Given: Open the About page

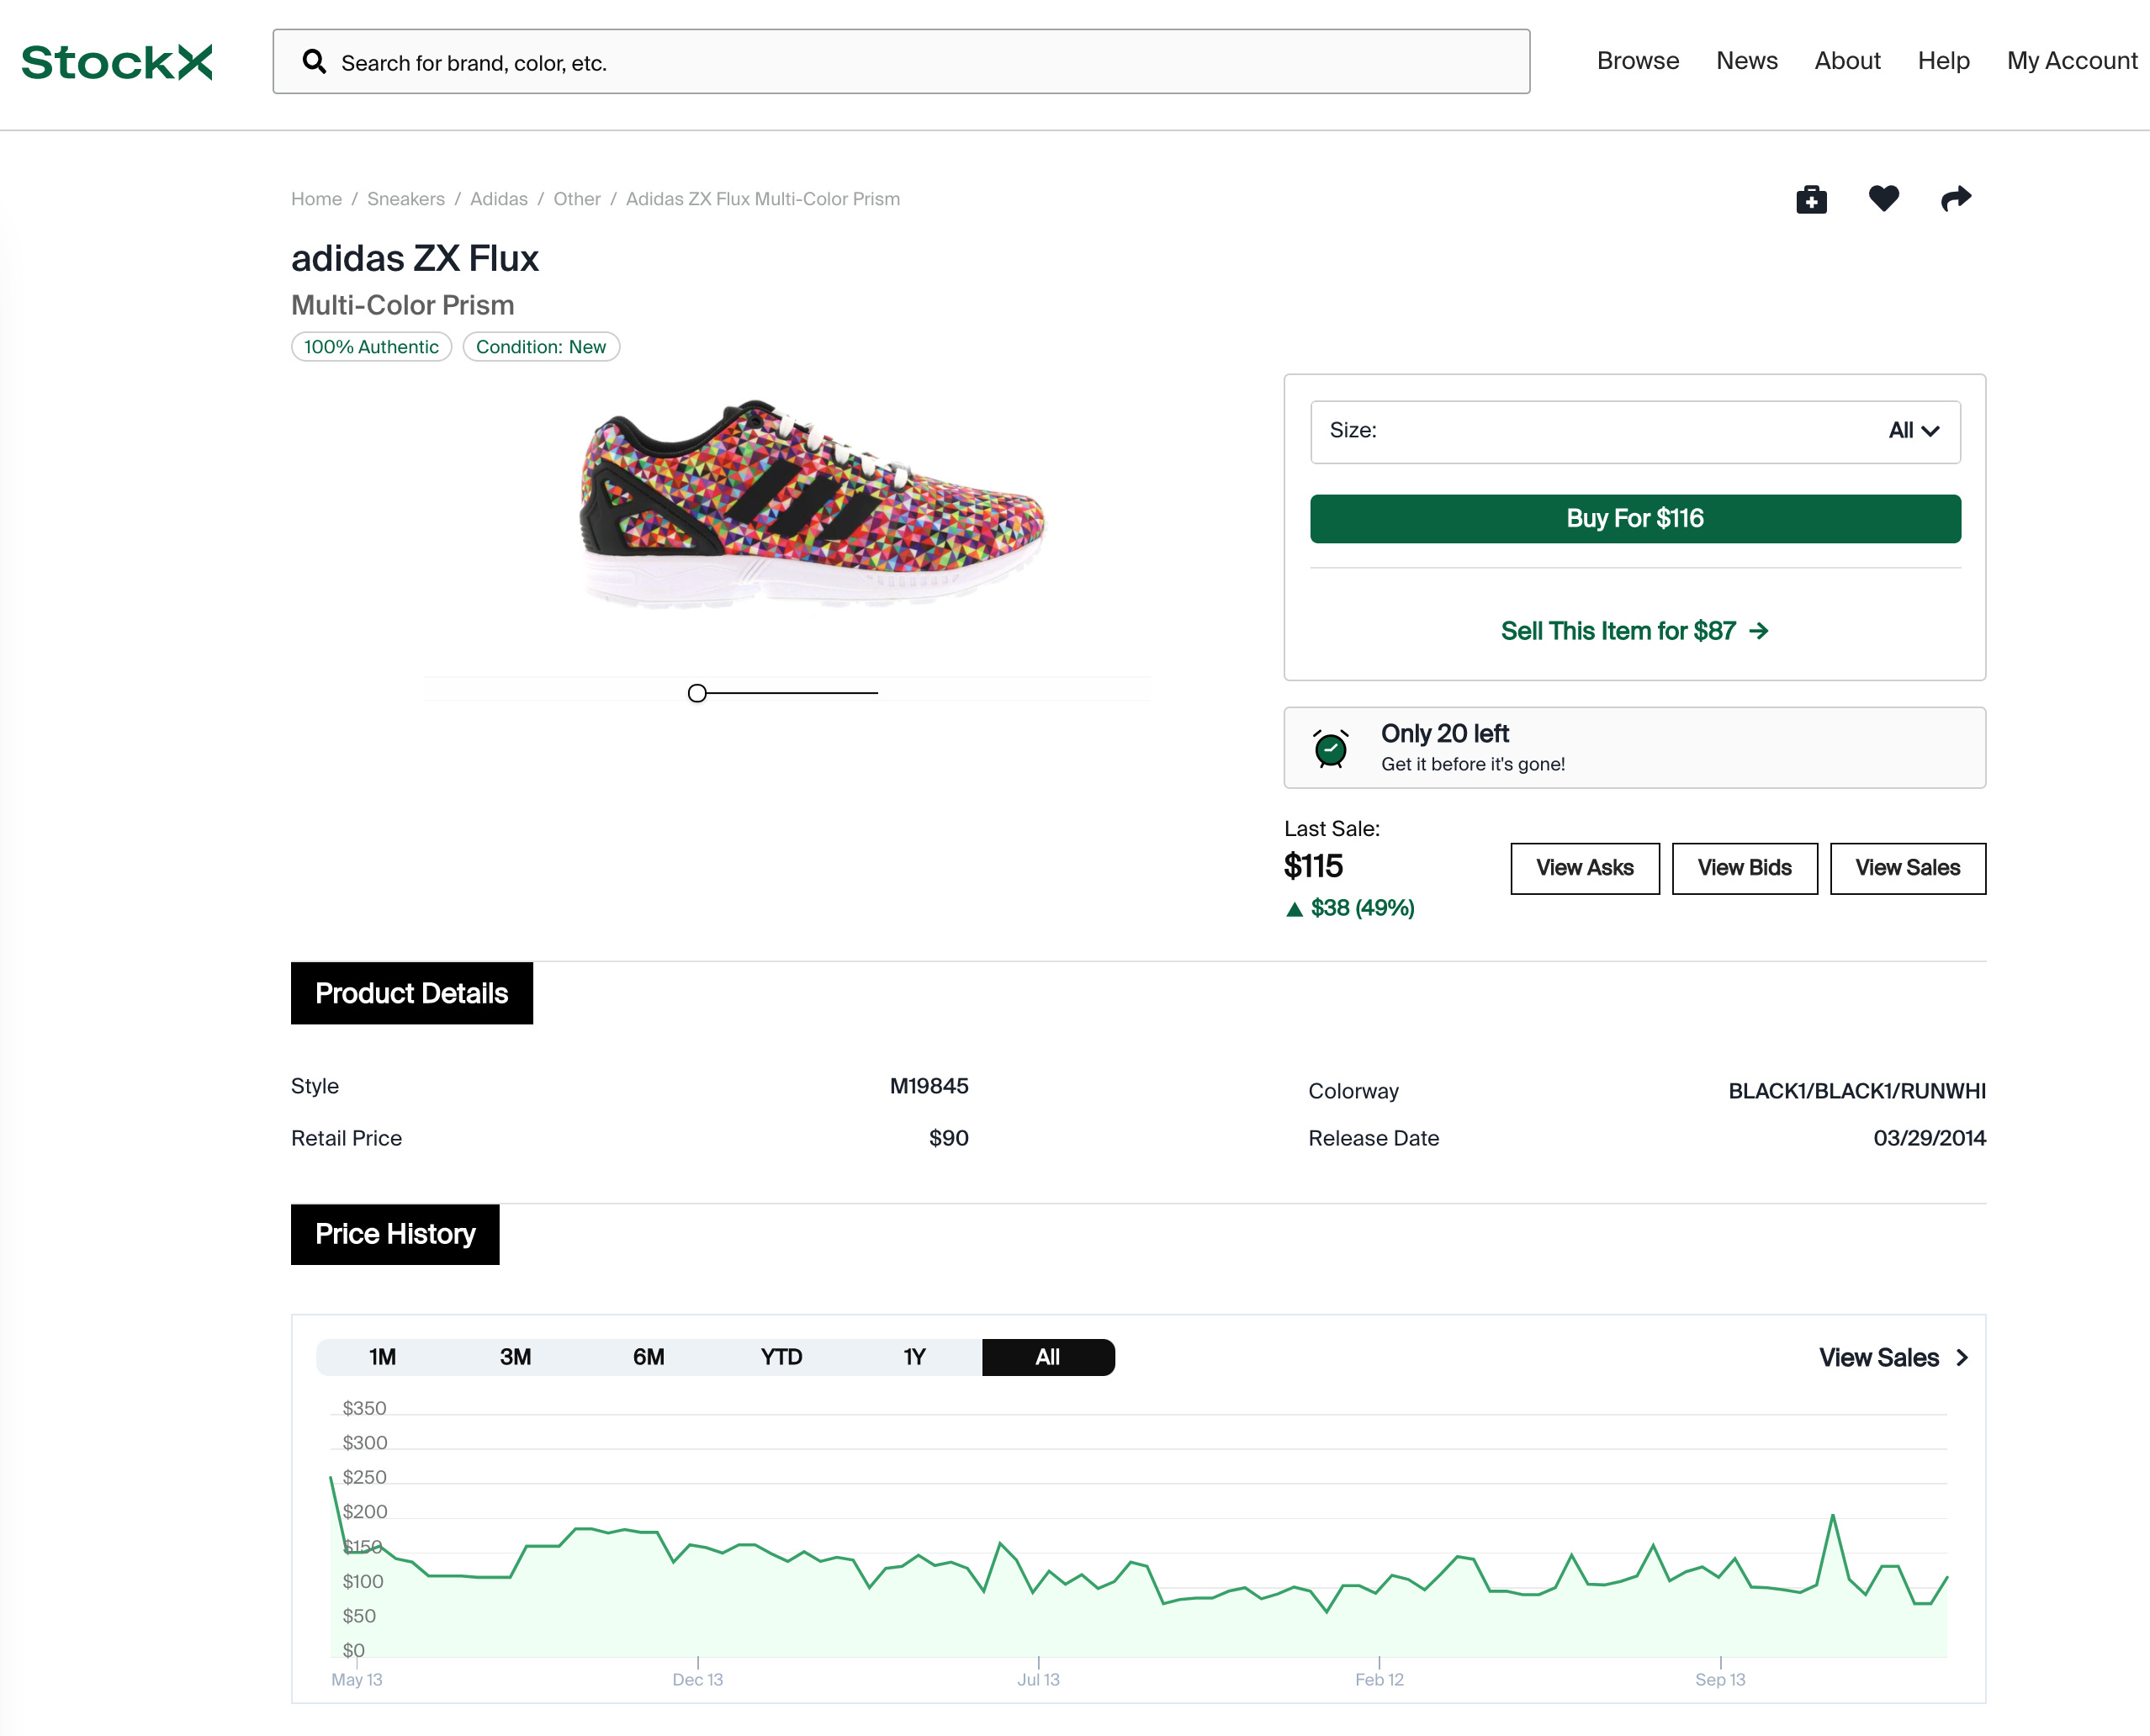Looking at the screenshot, I should click(x=1847, y=61).
